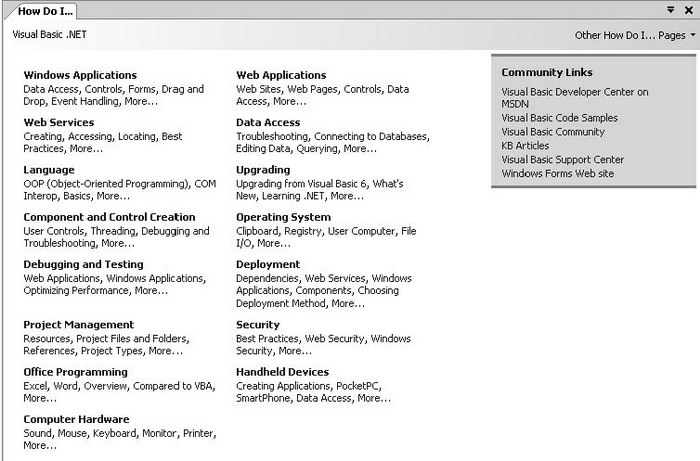
Task: Click Web Sites under Web Applications
Action: pos(258,89)
